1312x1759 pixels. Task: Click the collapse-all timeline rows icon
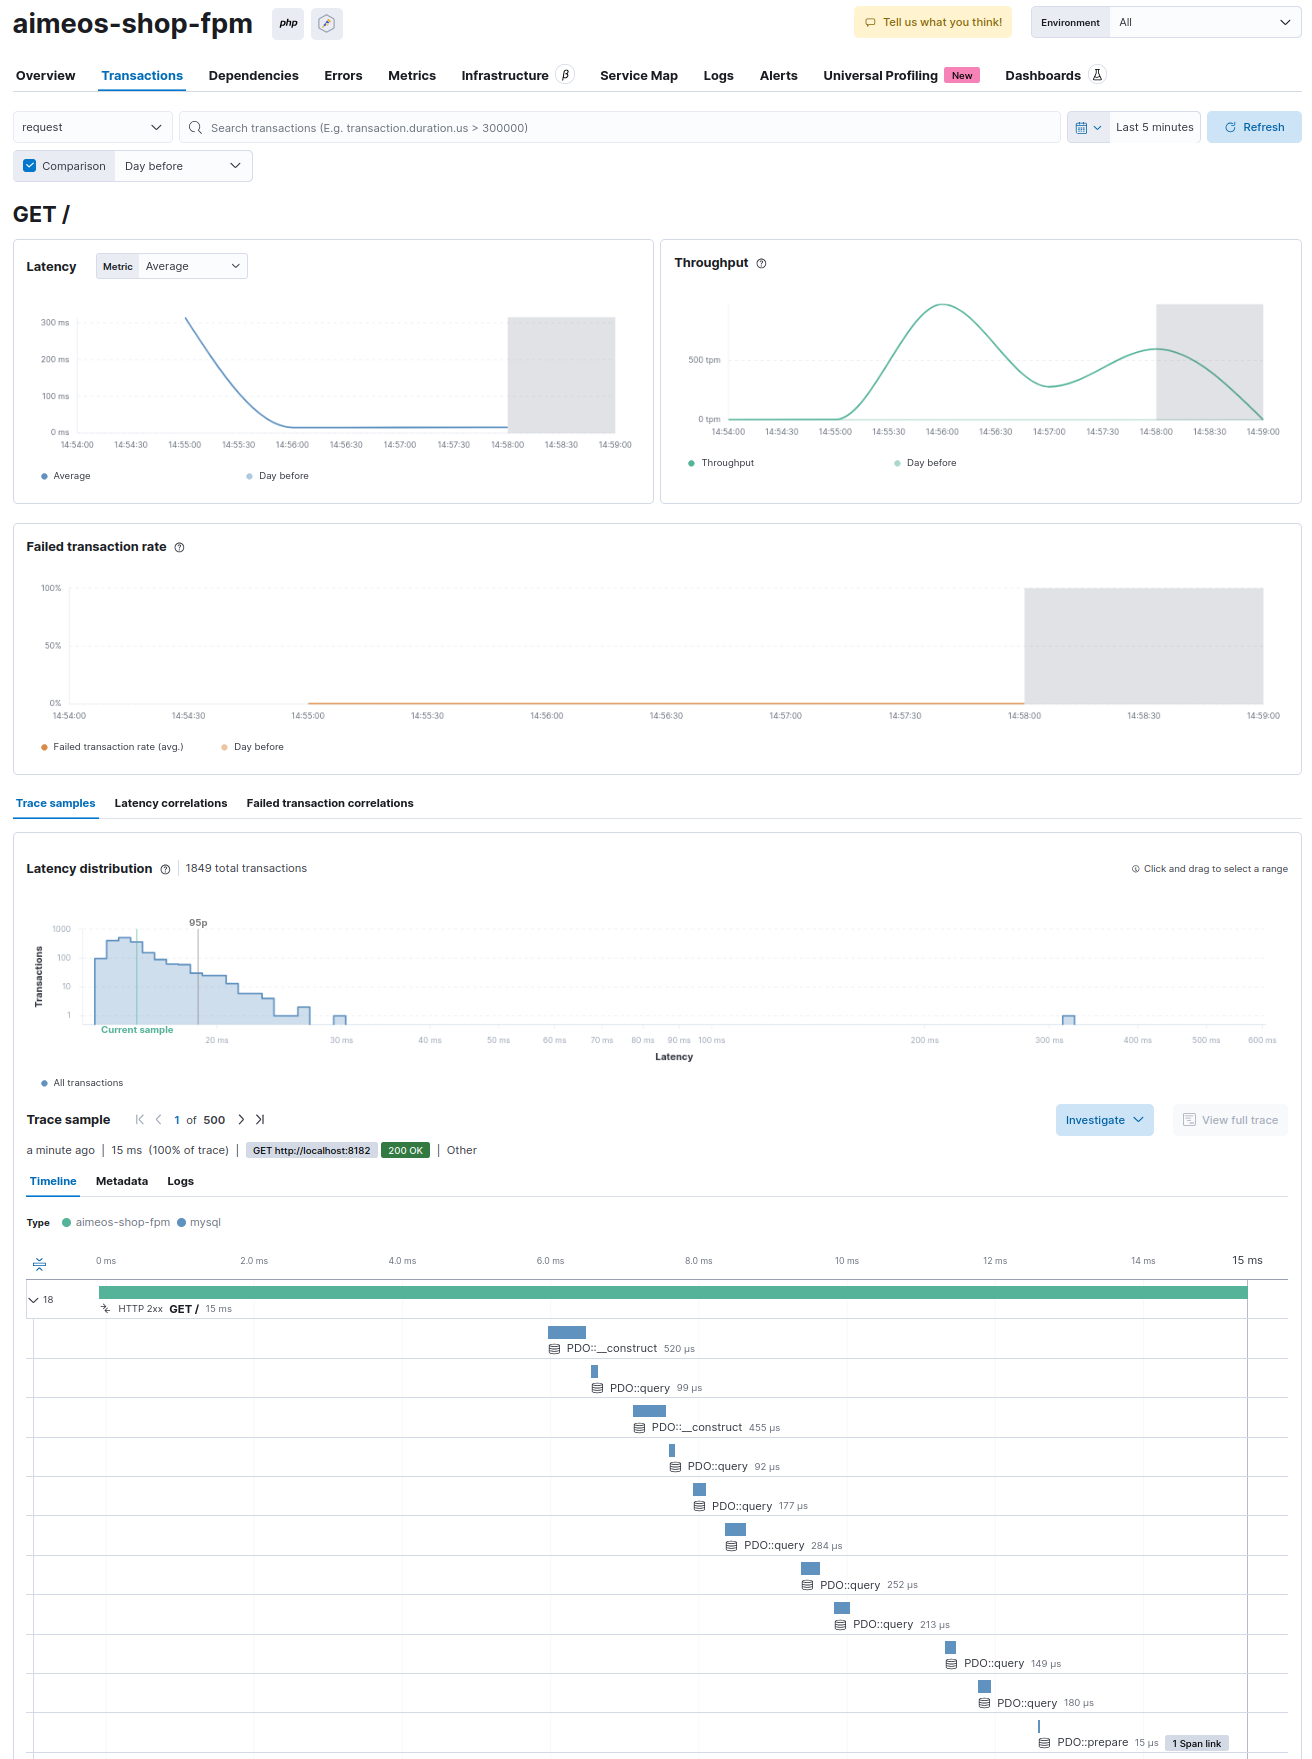pyautogui.click(x=40, y=1264)
